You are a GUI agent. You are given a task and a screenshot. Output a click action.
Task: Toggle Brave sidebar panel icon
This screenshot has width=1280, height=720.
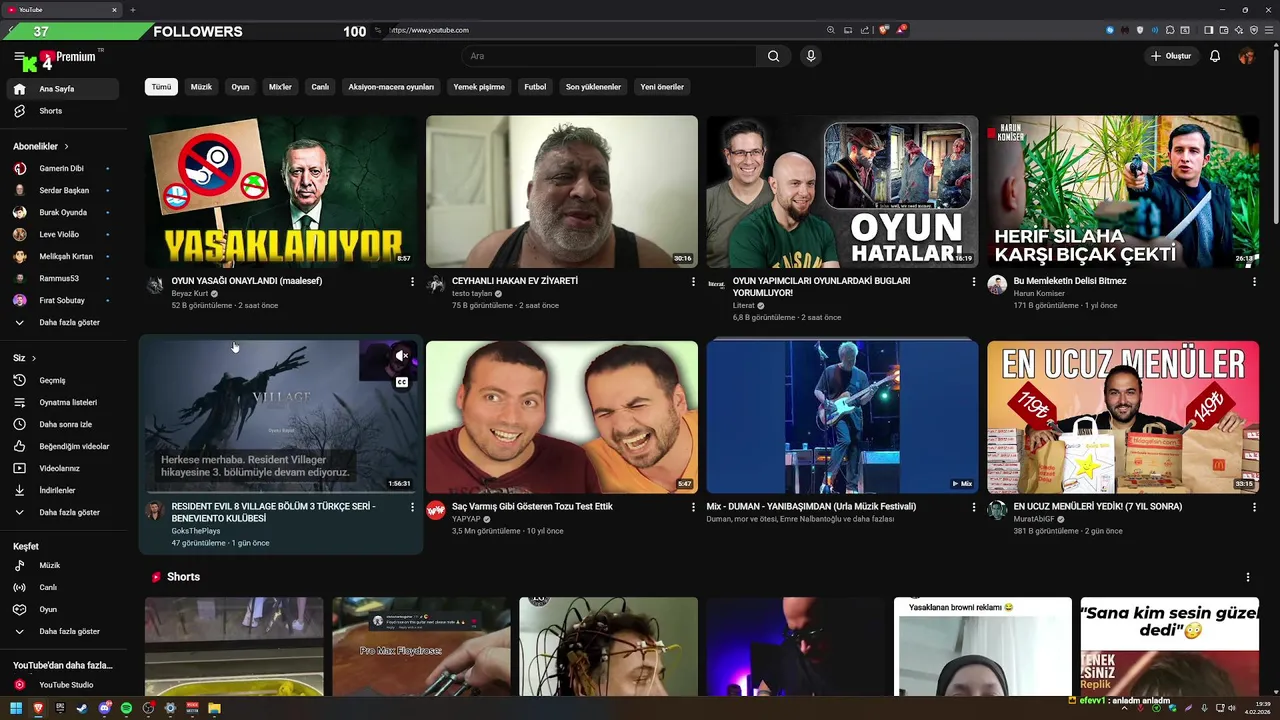(x=1208, y=30)
